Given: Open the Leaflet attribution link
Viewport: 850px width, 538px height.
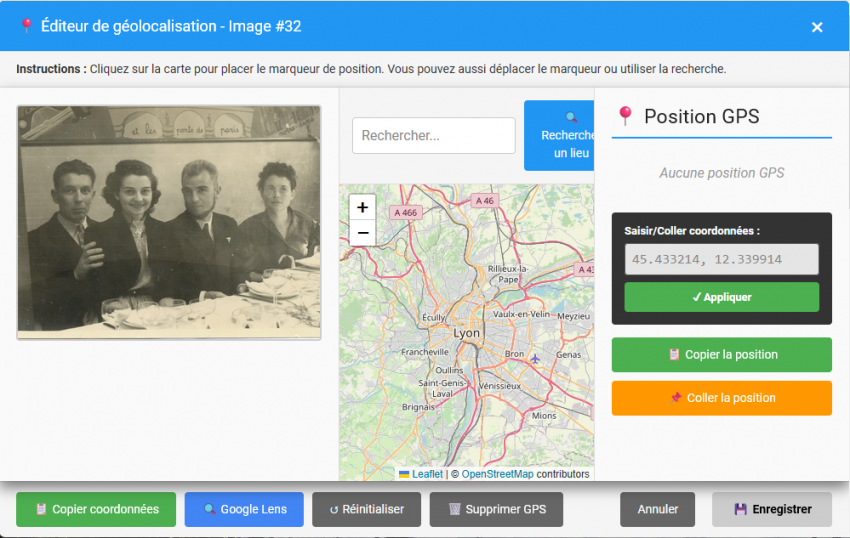Looking at the screenshot, I should [426, 474].
